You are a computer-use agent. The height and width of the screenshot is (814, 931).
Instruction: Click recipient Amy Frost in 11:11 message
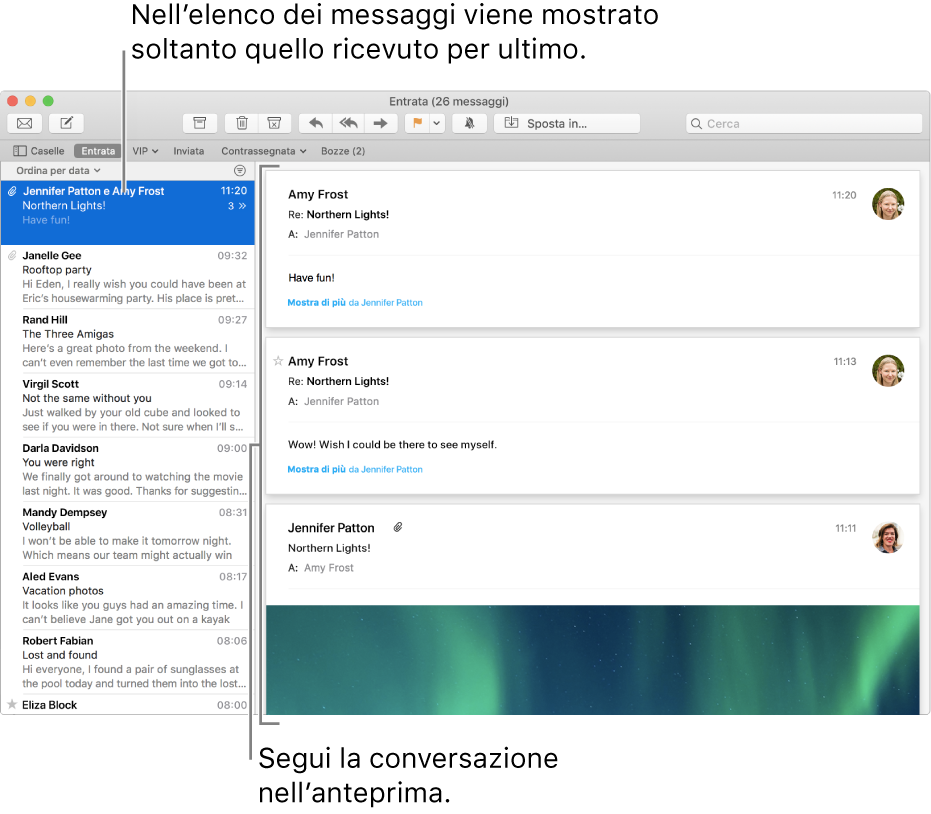(x=329, y=568)
